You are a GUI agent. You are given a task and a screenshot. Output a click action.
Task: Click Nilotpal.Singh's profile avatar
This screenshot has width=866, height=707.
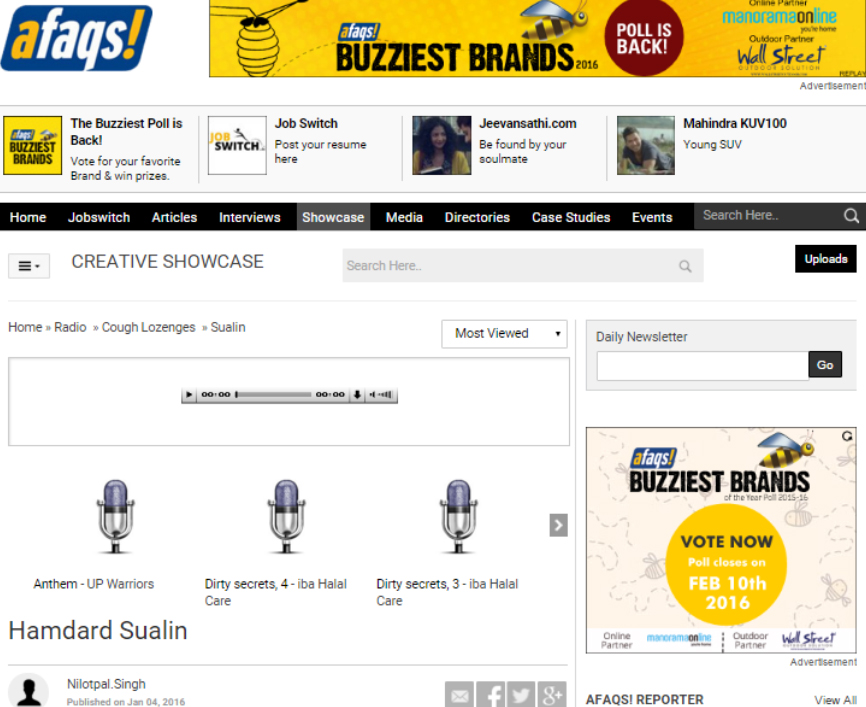tap(29, 690)
